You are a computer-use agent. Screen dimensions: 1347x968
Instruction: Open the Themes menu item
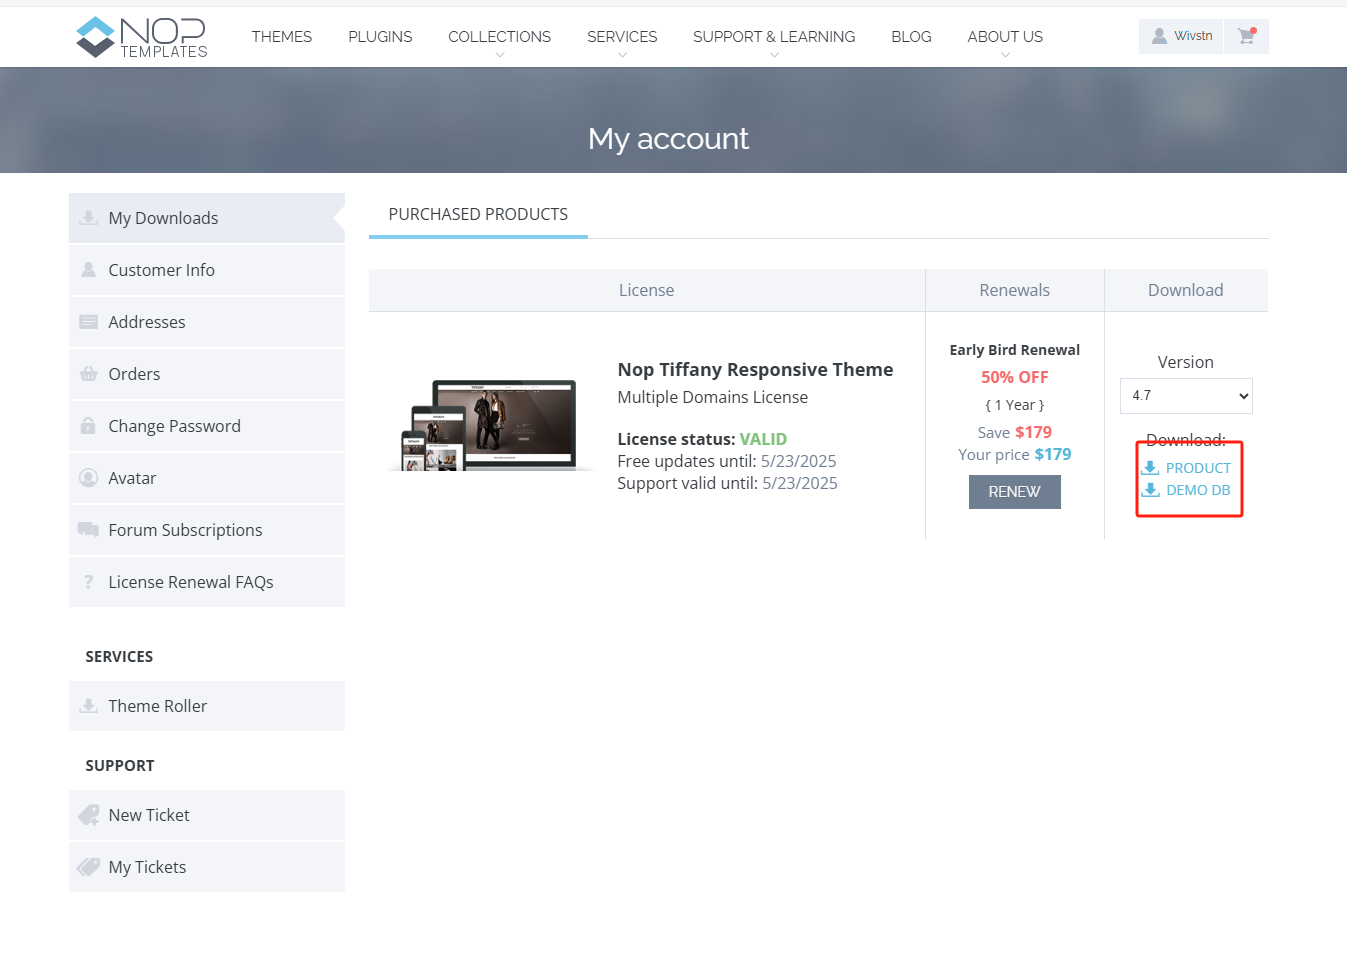coord(282,37)
